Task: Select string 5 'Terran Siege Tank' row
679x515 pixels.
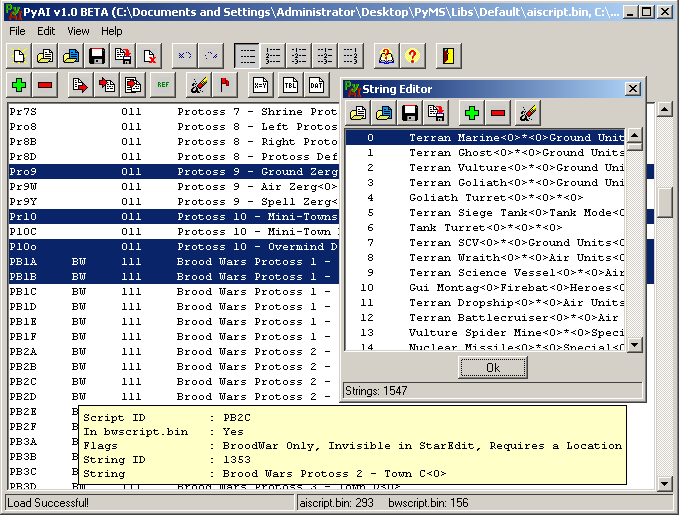Action: tap(485, 213)
